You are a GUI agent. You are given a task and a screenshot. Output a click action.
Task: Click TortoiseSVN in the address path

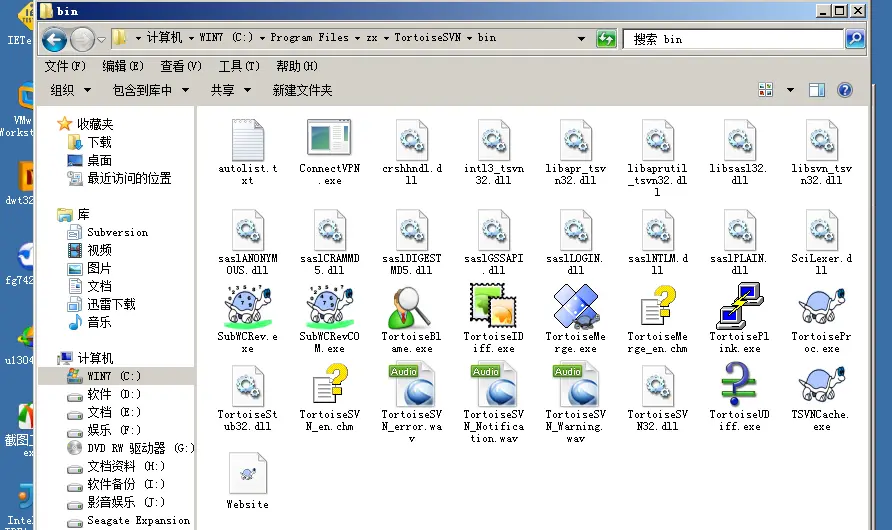(x=427, y=38)
